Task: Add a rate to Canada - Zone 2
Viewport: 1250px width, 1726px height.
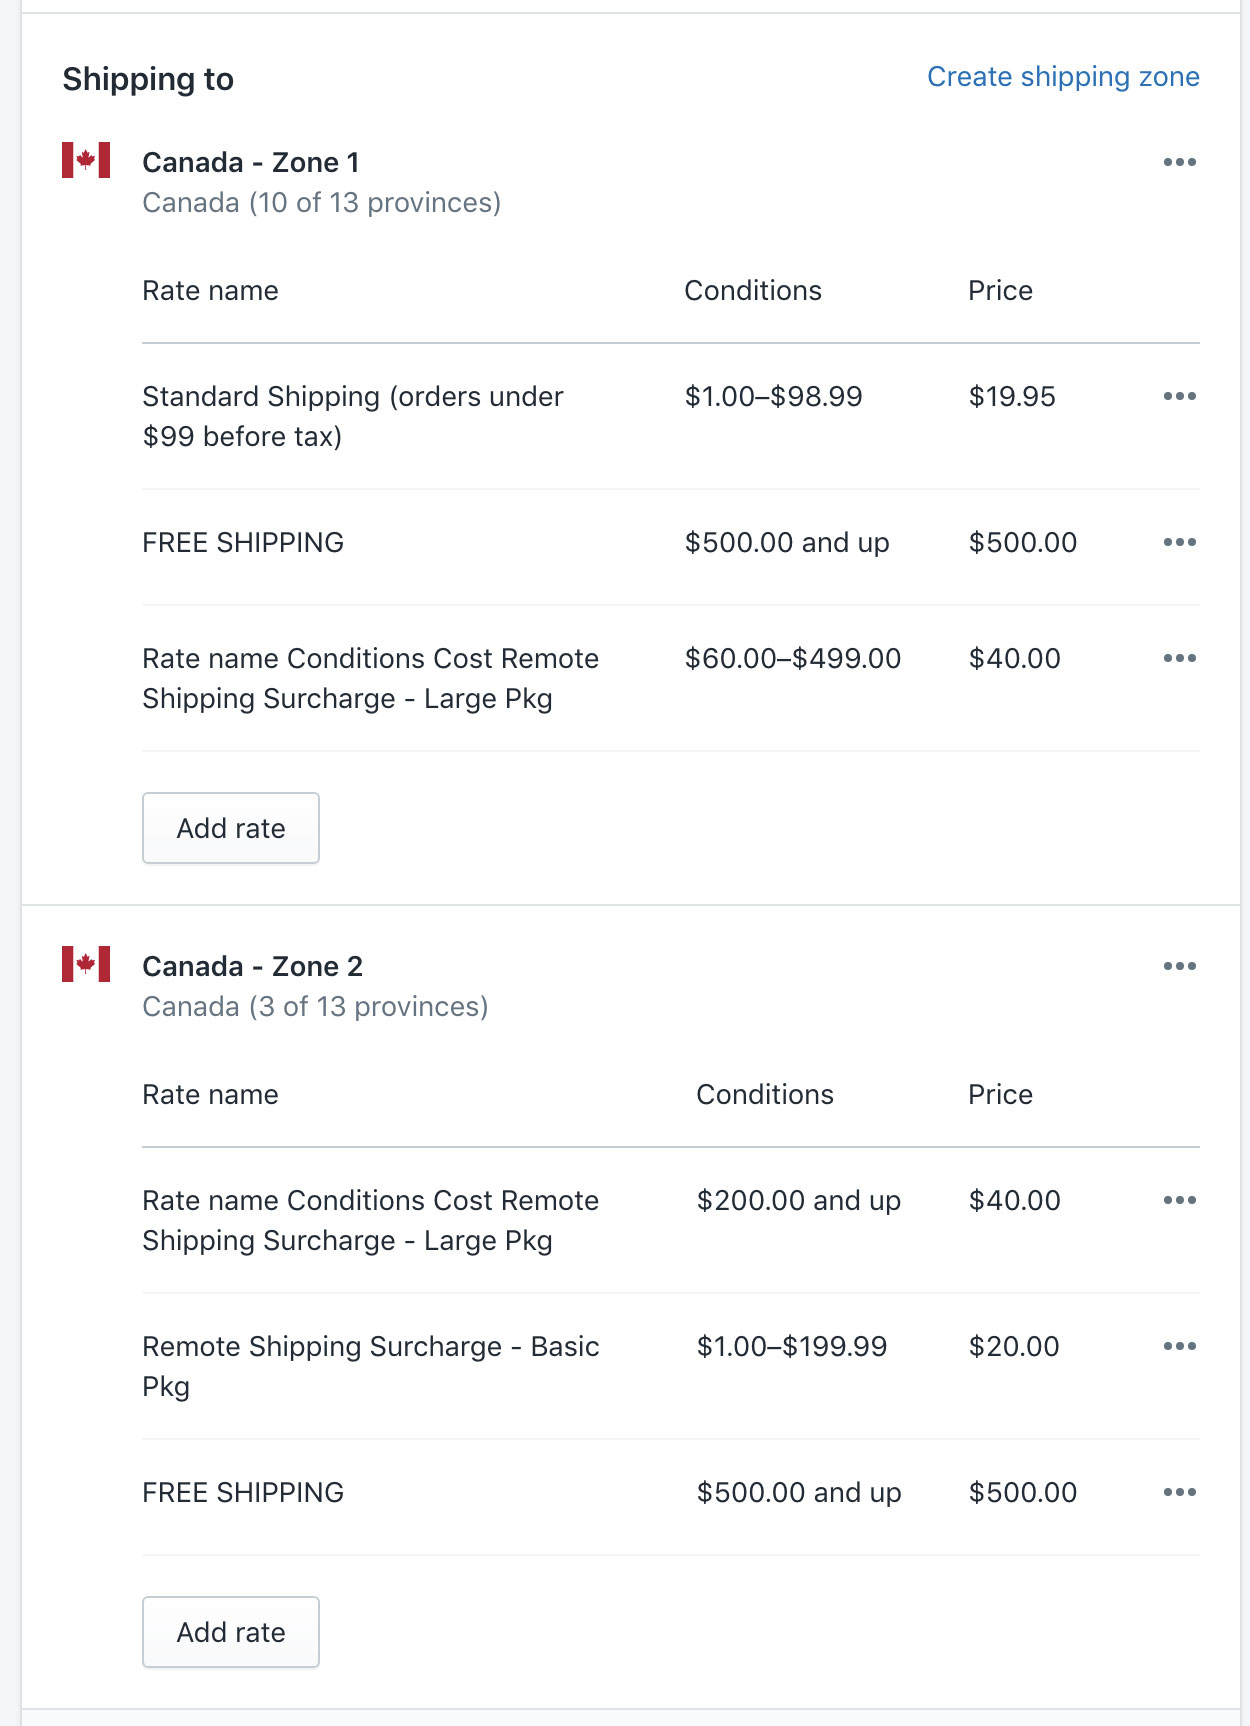Action: pos(231,1632)
